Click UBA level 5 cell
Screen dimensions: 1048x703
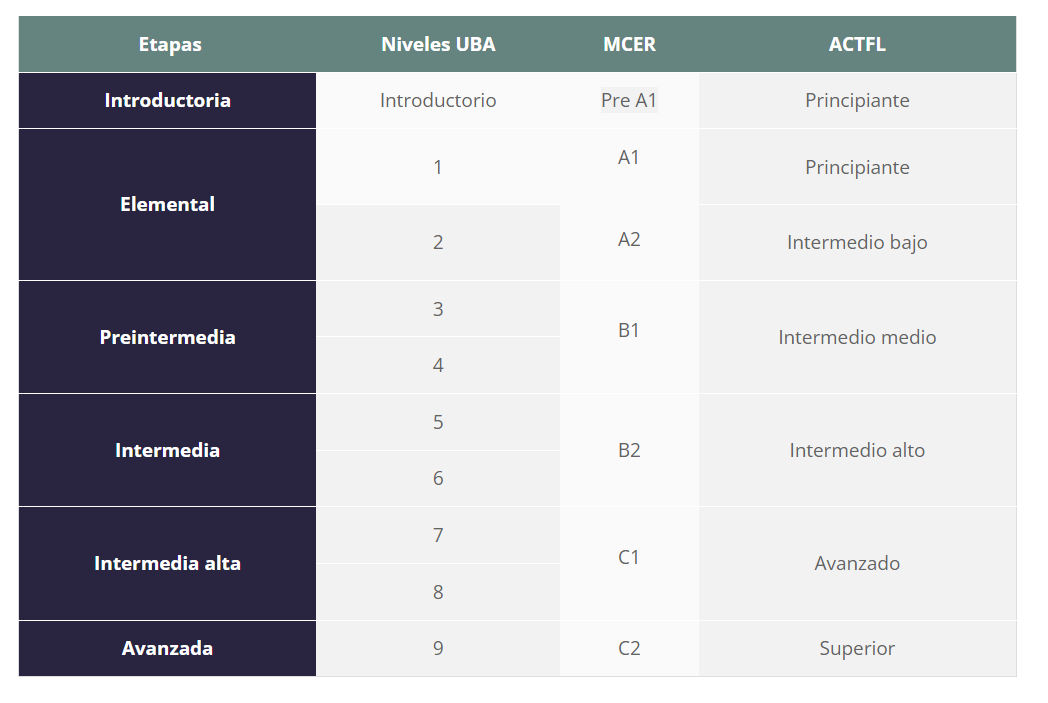coord(438,422)
